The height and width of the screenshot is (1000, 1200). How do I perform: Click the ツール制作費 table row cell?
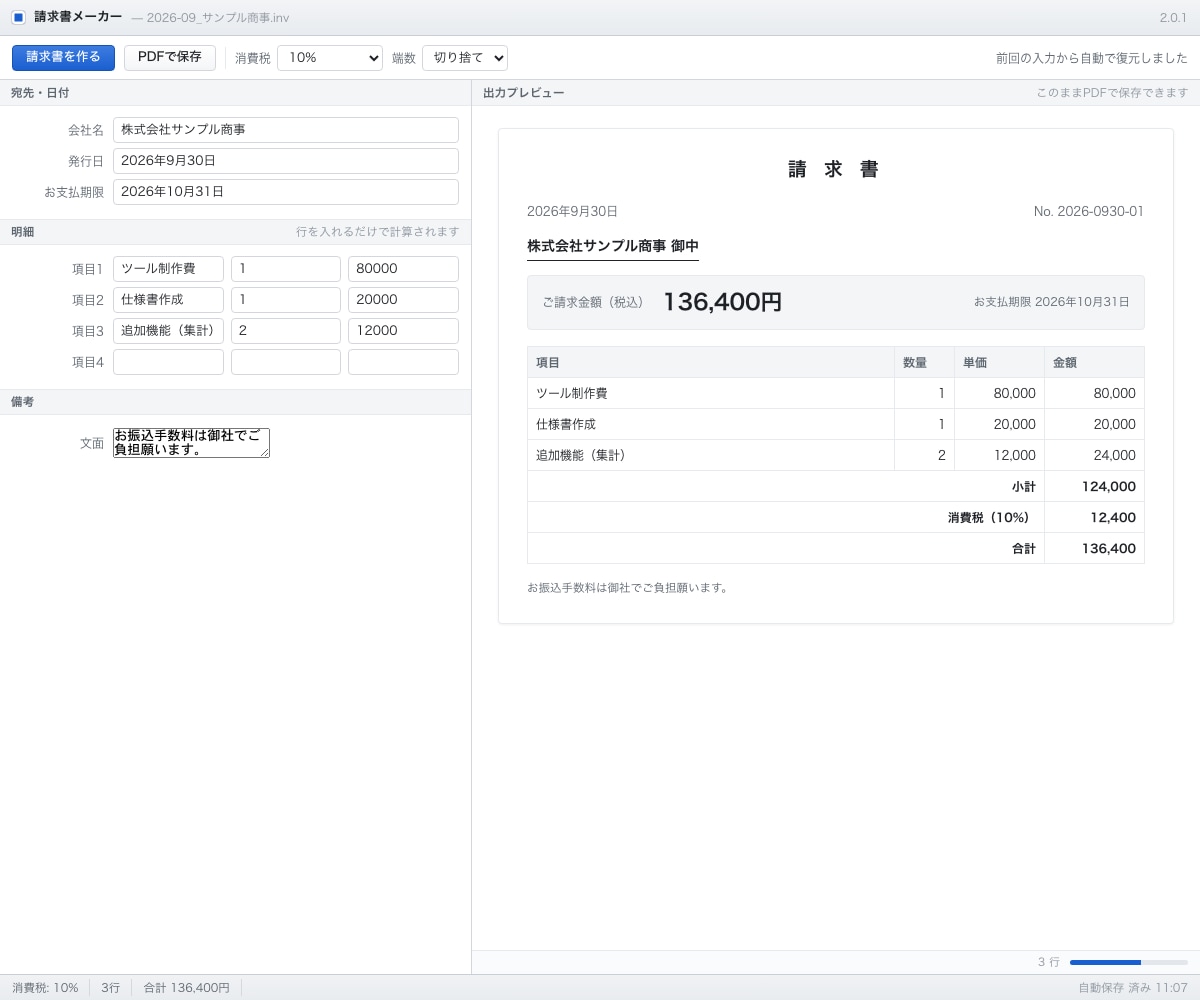click(x=711, y=394)
